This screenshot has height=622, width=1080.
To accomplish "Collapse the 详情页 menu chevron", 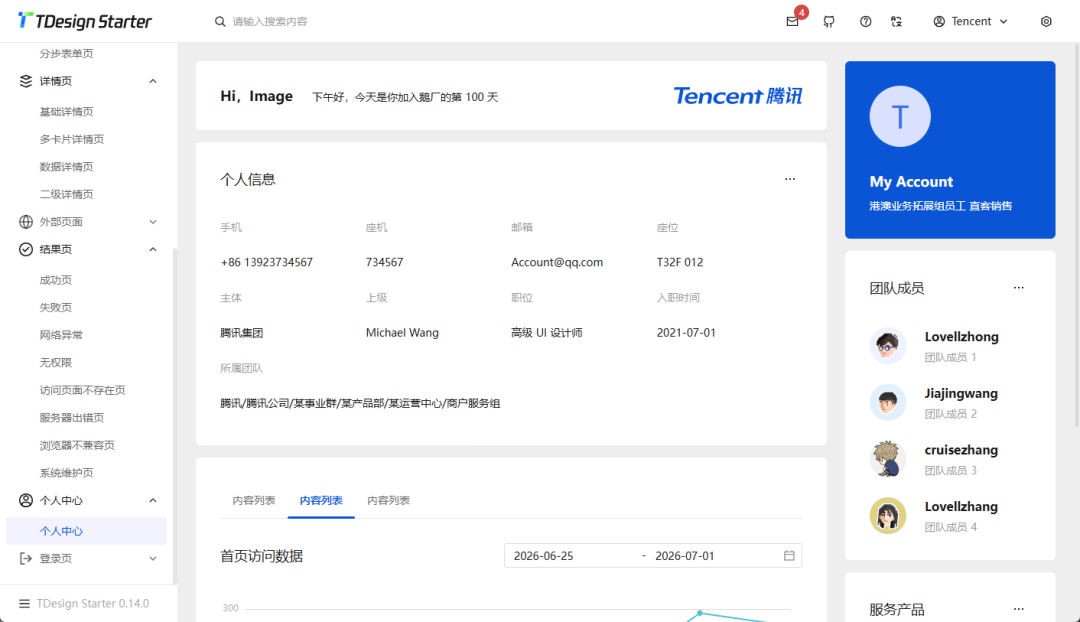I will point(153,81).
